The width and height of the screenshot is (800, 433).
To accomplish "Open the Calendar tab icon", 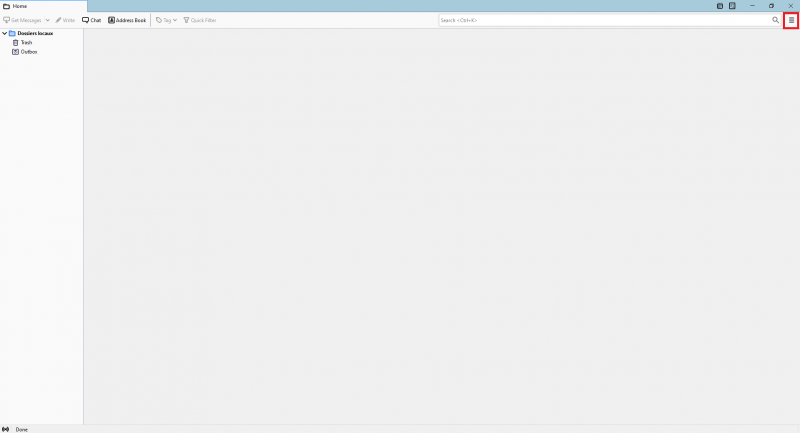I will pyautogui.click(x=720, y=6).
